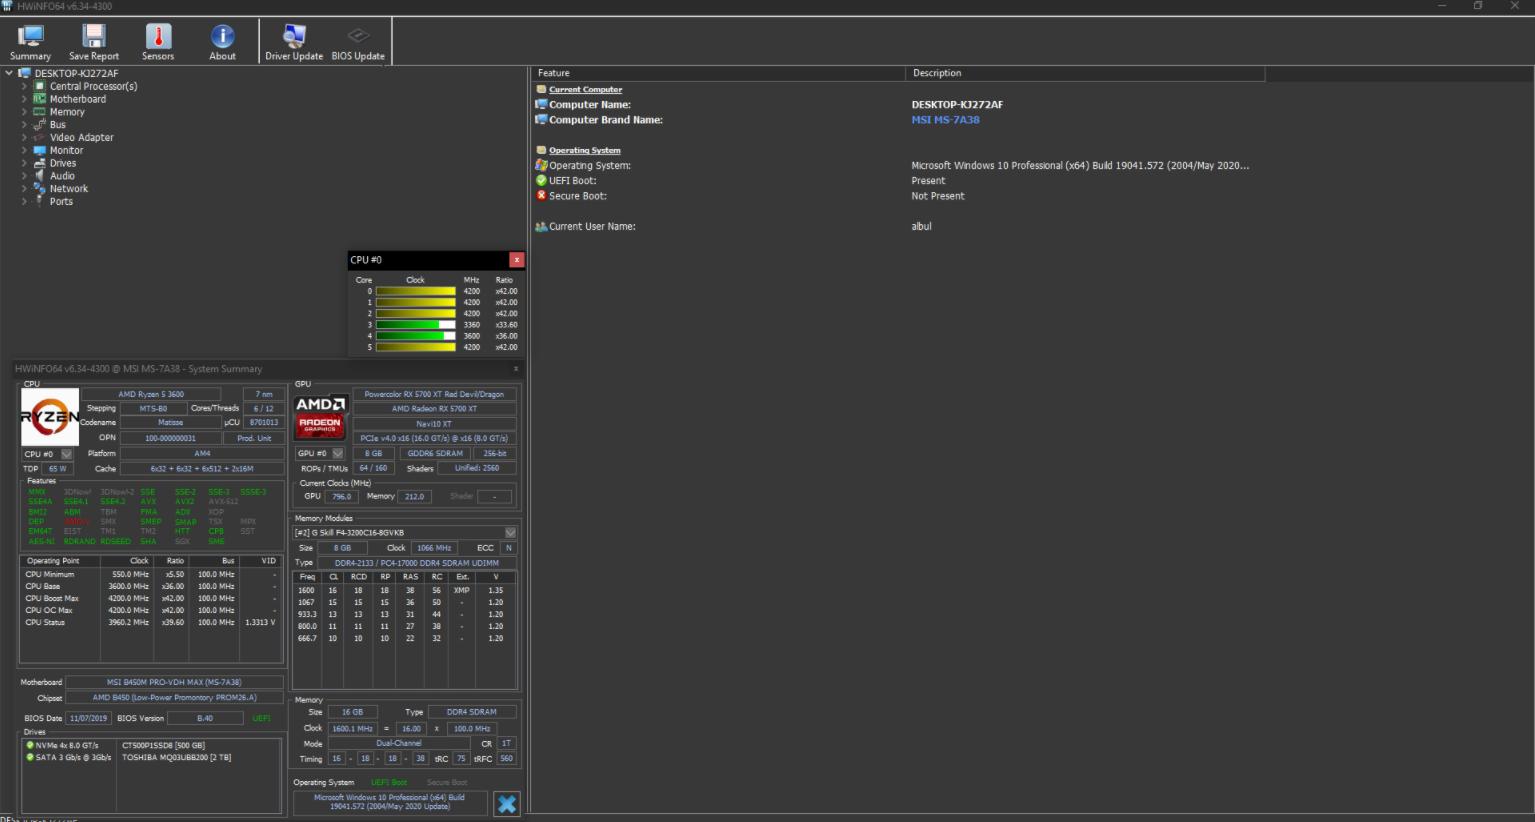
Task: Click the Feature column header
Action: [x=717, y=73]
